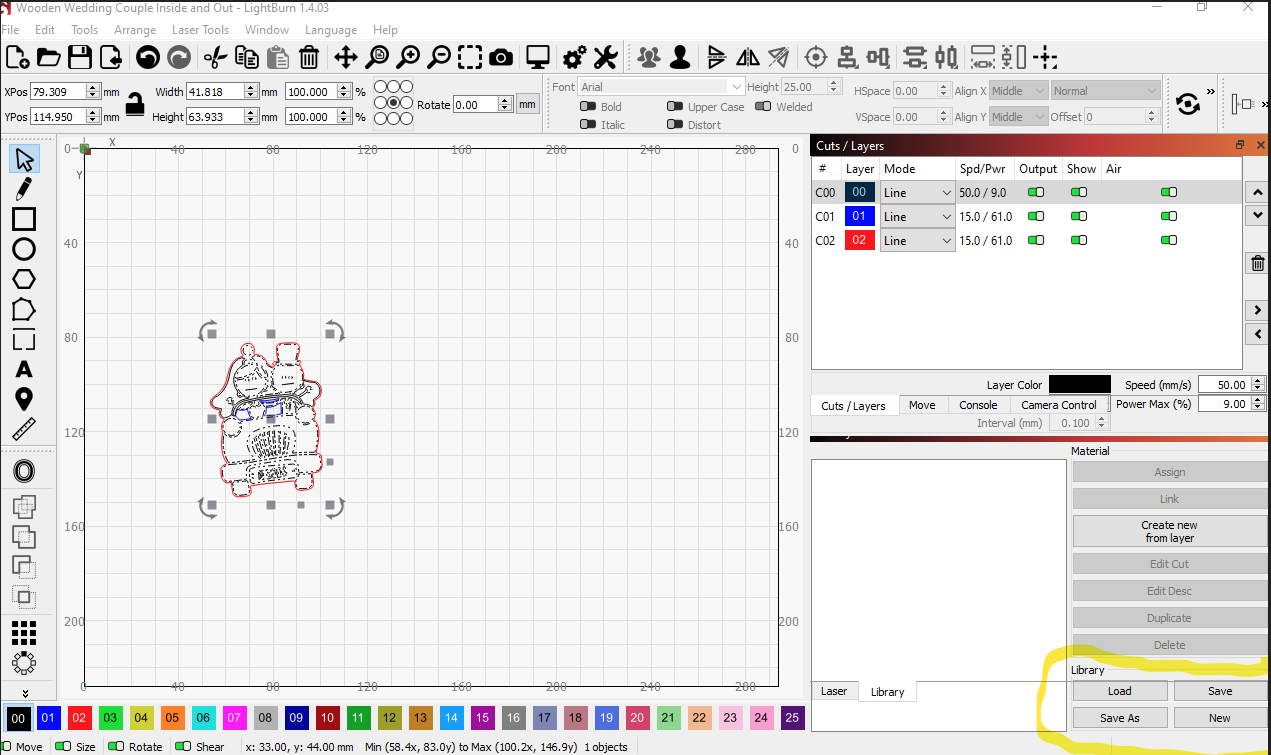Open Mode dropdown for layer C02
The image size is (1271, 755).
(917, 240)
